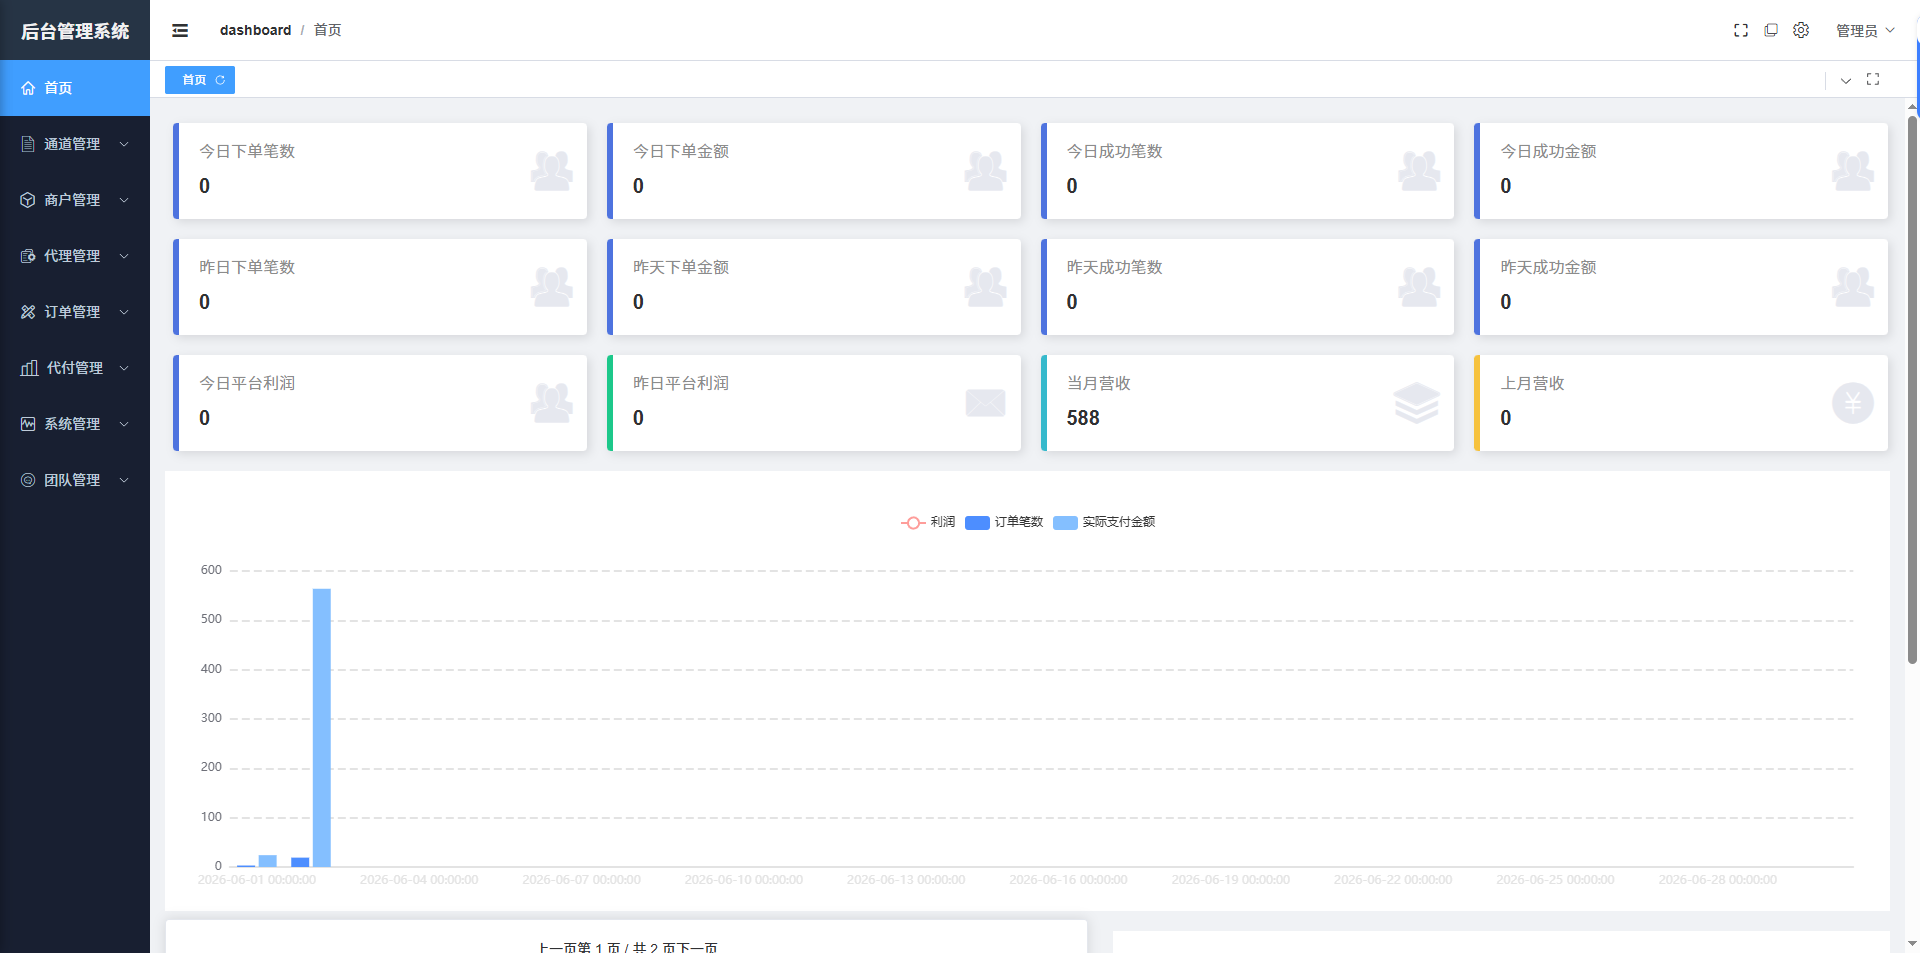Image resolution: width=1920 pixels, height=953 pixels.
Task: Click the dashboard breadcrumb link
Action: (255, 30)
